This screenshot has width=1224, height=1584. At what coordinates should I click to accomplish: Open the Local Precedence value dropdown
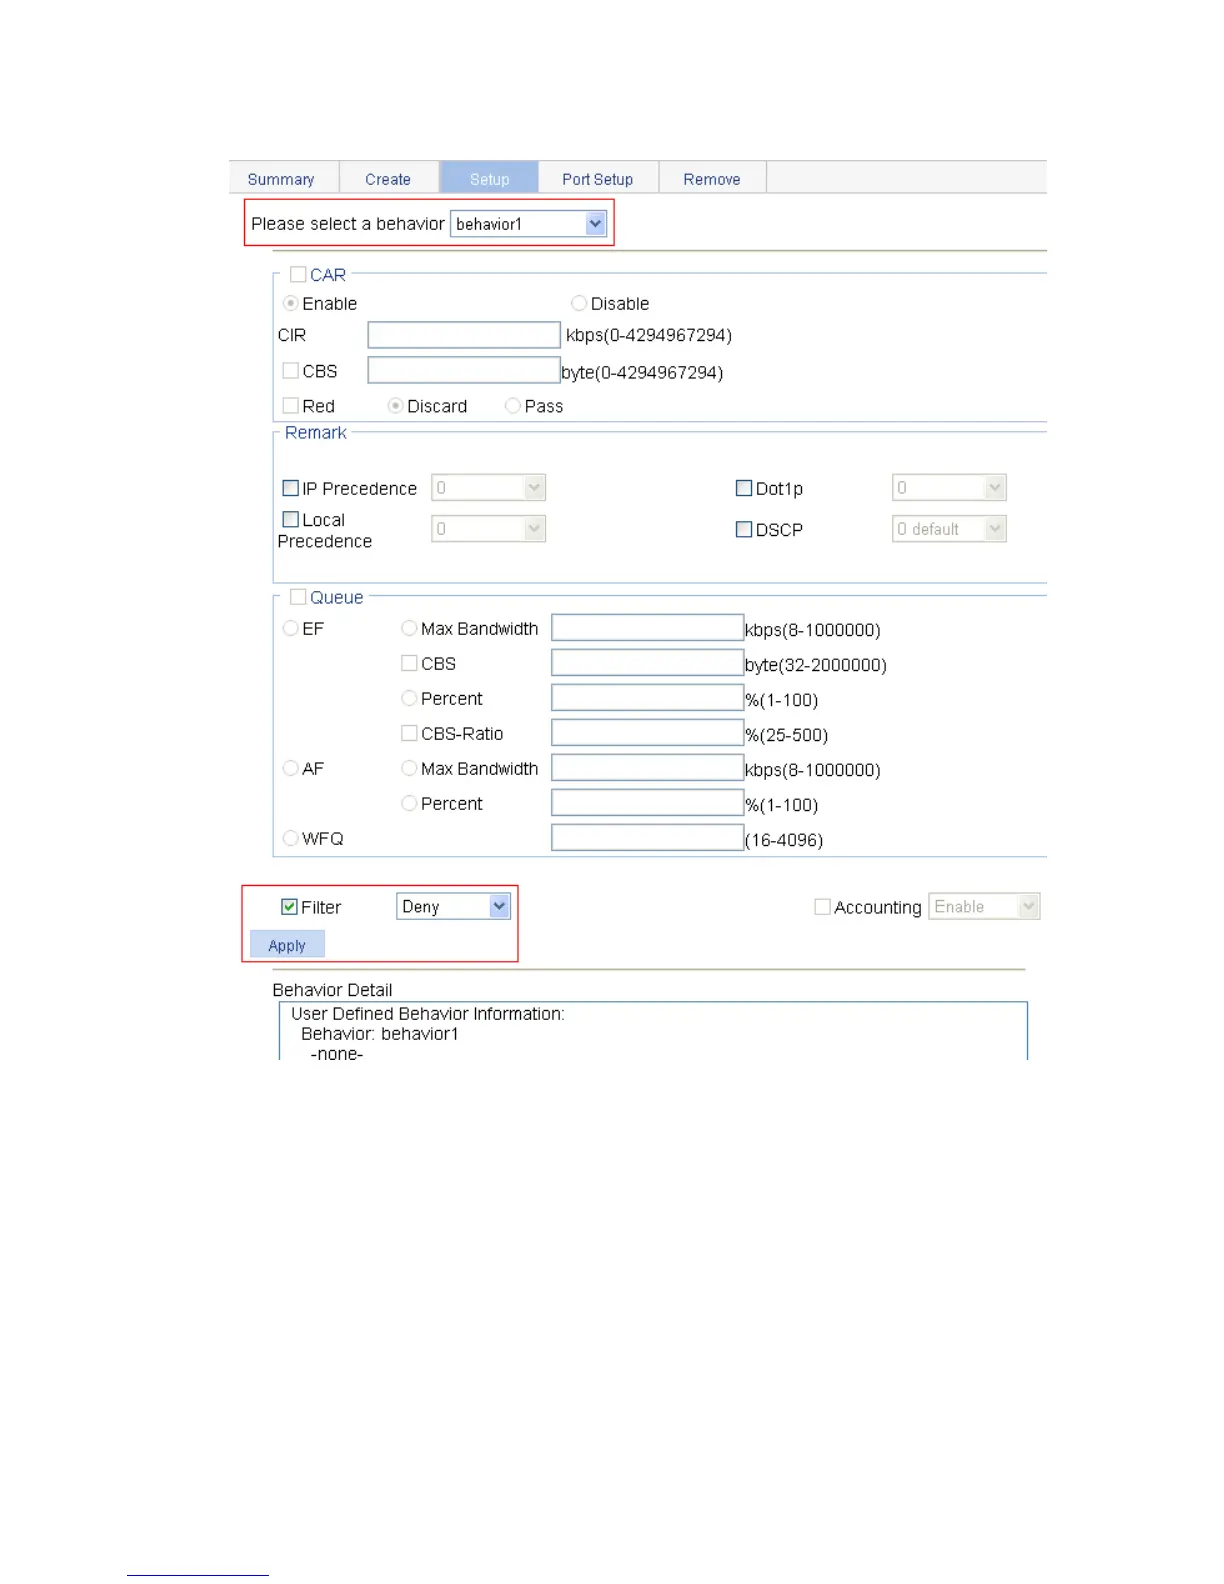[489, 529]
